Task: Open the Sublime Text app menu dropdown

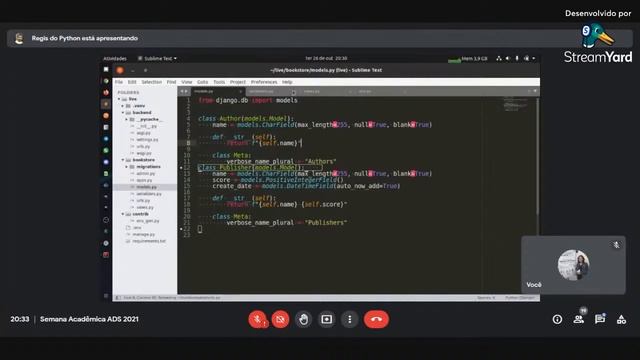Action: [x=158, y=59]
